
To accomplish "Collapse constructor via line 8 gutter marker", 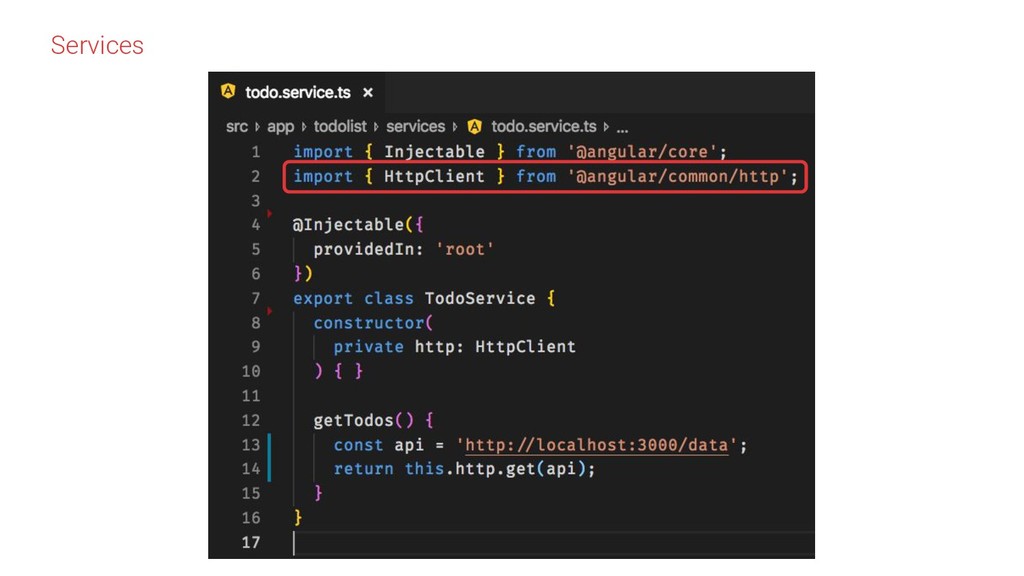I will pos(269,312).
